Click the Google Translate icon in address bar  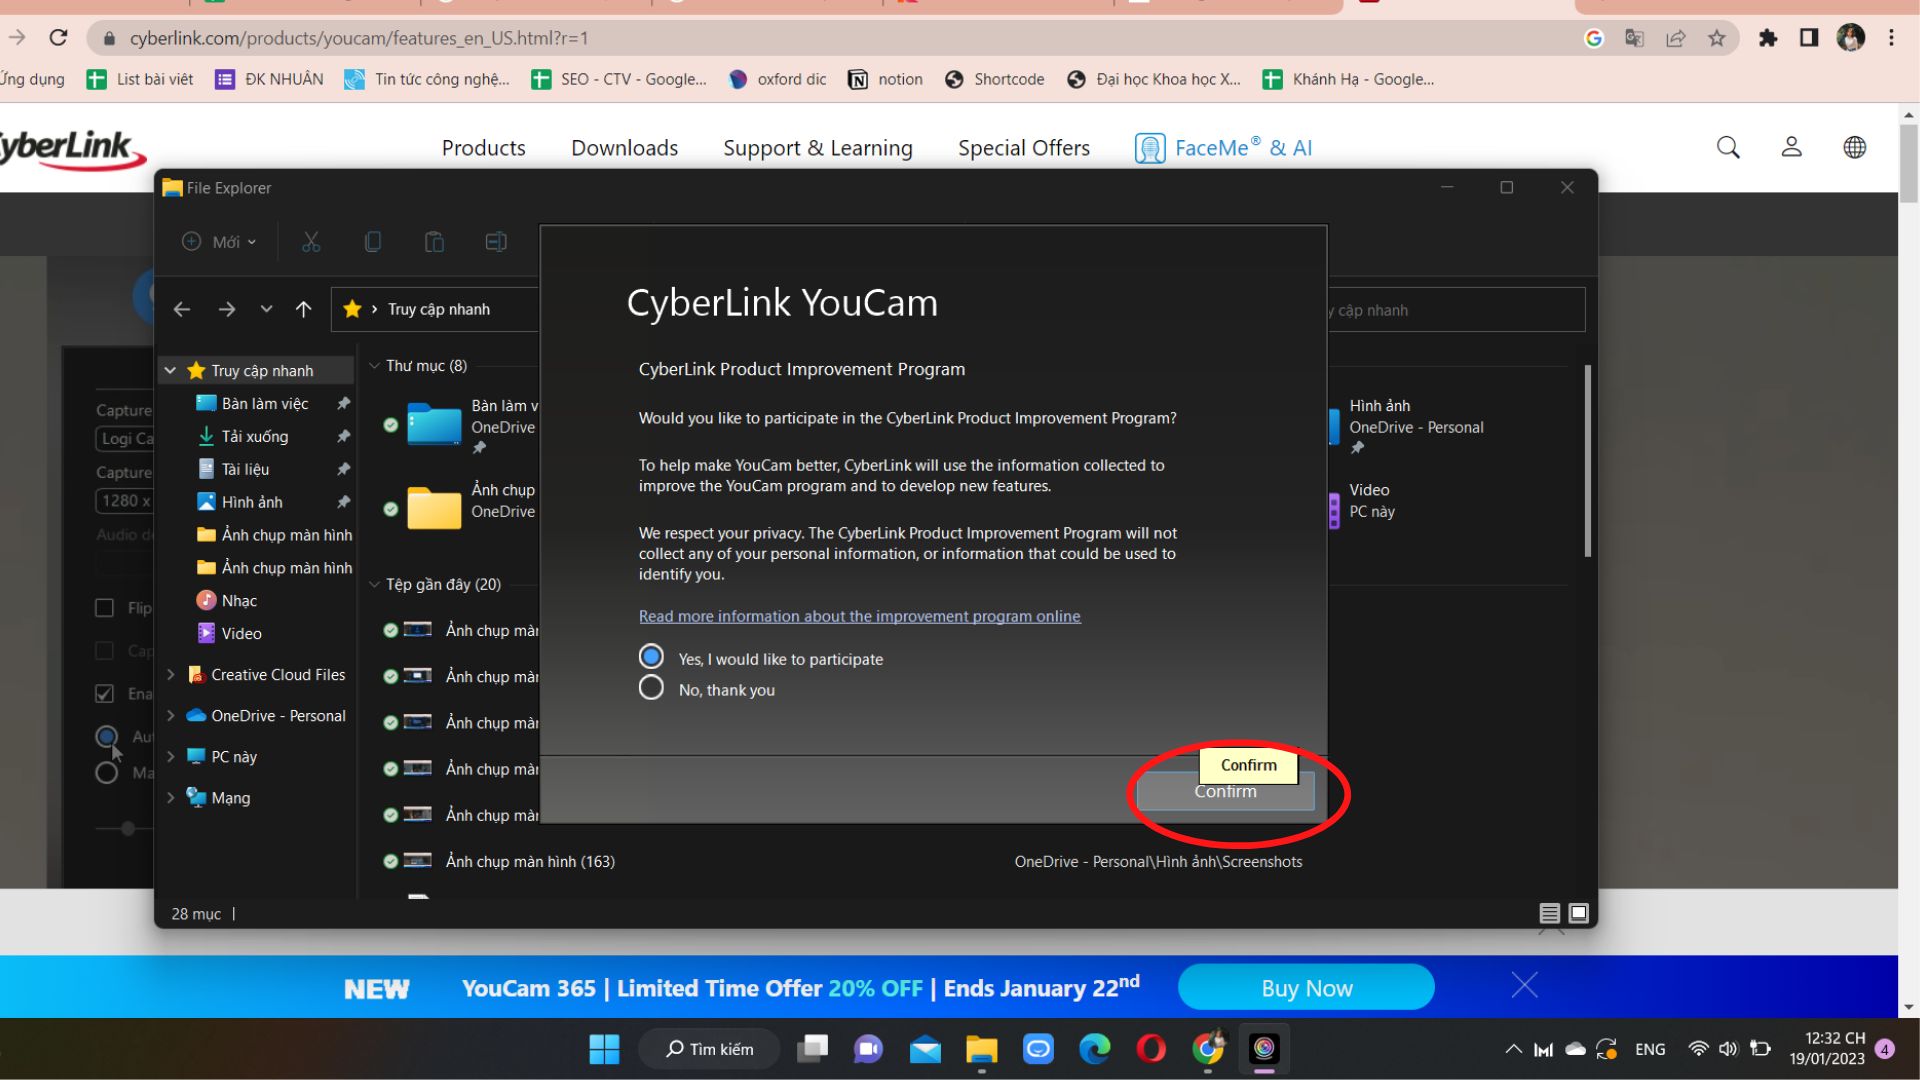[x=1635, y=38]
